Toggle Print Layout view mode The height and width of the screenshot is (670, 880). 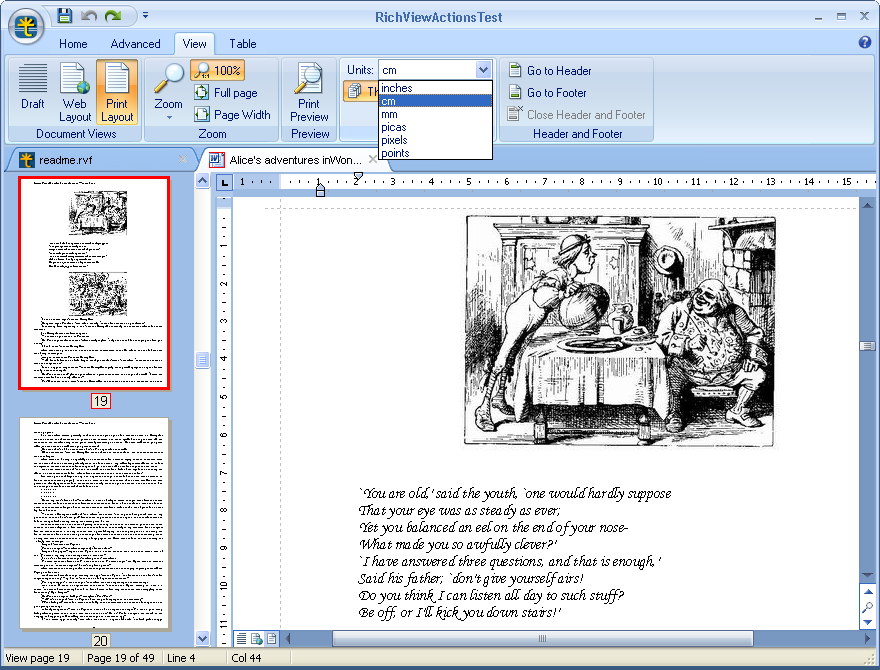click(117, 88)
